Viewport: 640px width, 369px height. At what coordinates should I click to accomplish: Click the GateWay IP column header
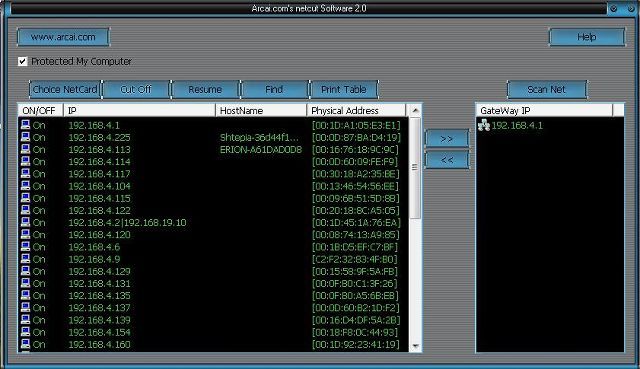(544, 111)
